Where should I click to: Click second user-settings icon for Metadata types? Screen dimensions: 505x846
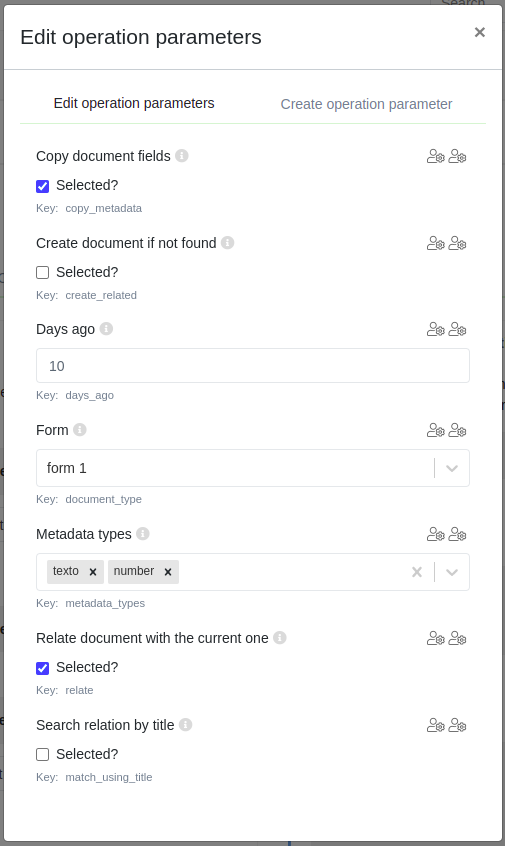click(x=458, y=534)
